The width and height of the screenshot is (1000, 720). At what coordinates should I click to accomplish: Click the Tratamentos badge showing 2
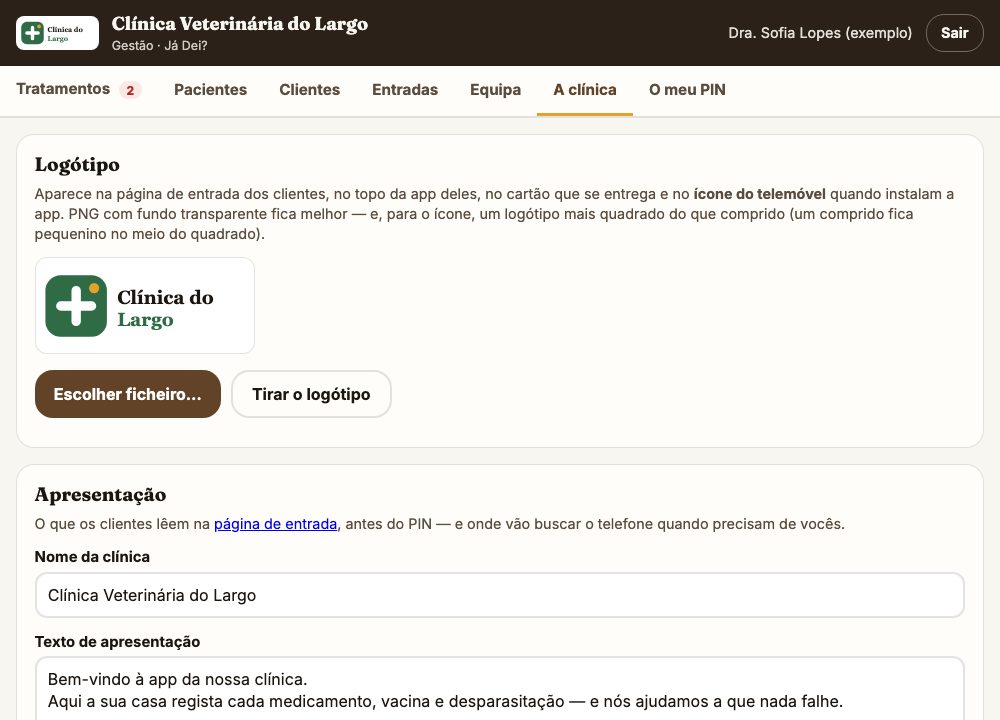(130, 90)
